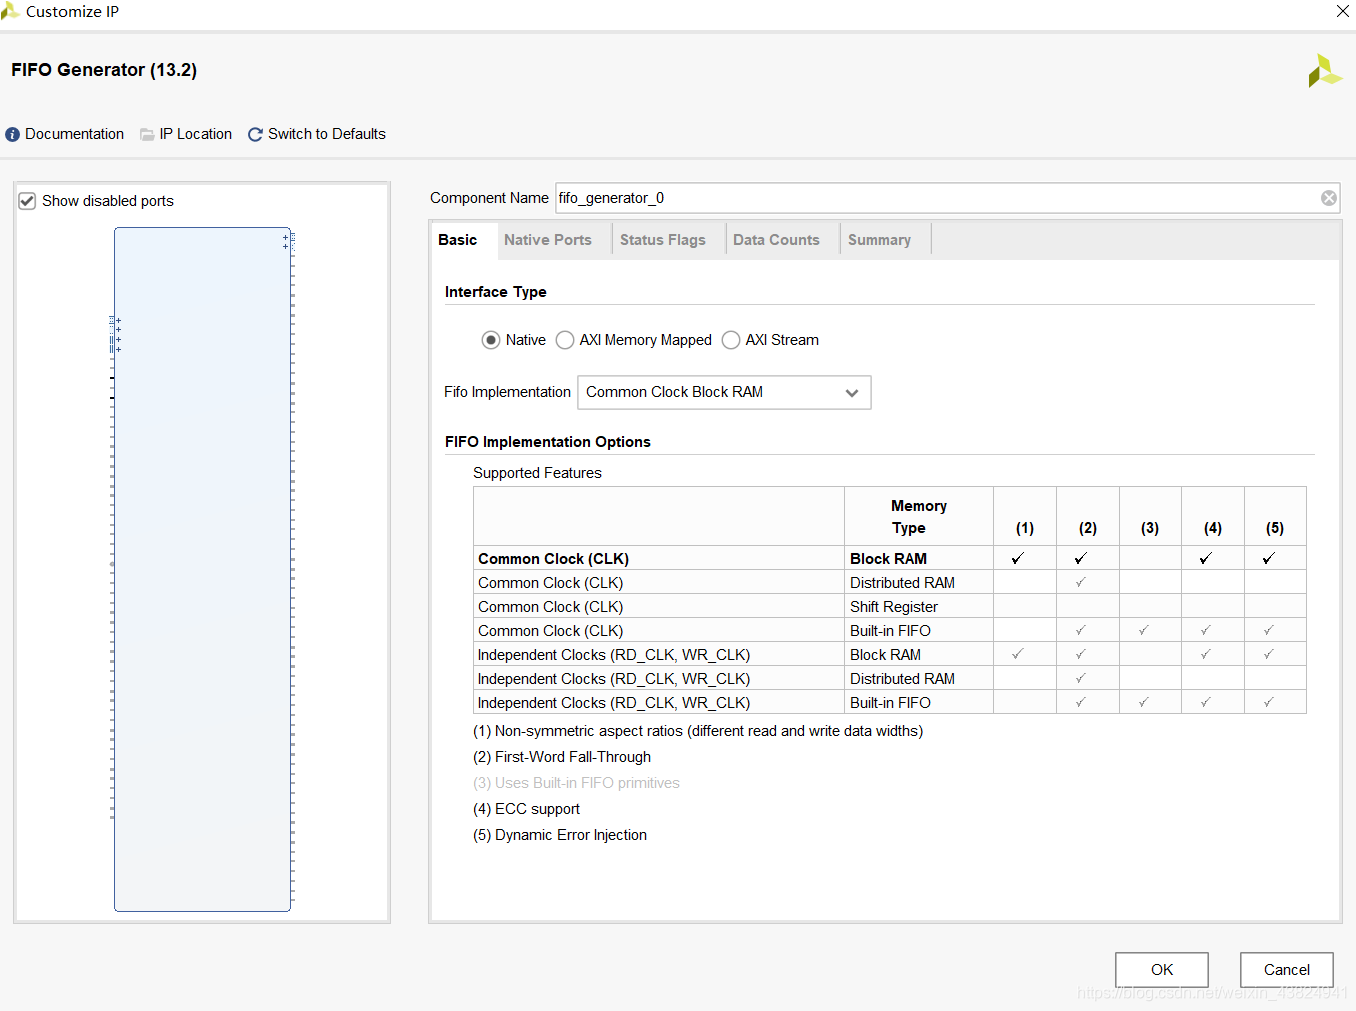Click the Switch to Defaults refresh icon
Screen dimensions: 1356x1011
click(x=255, y=135)
